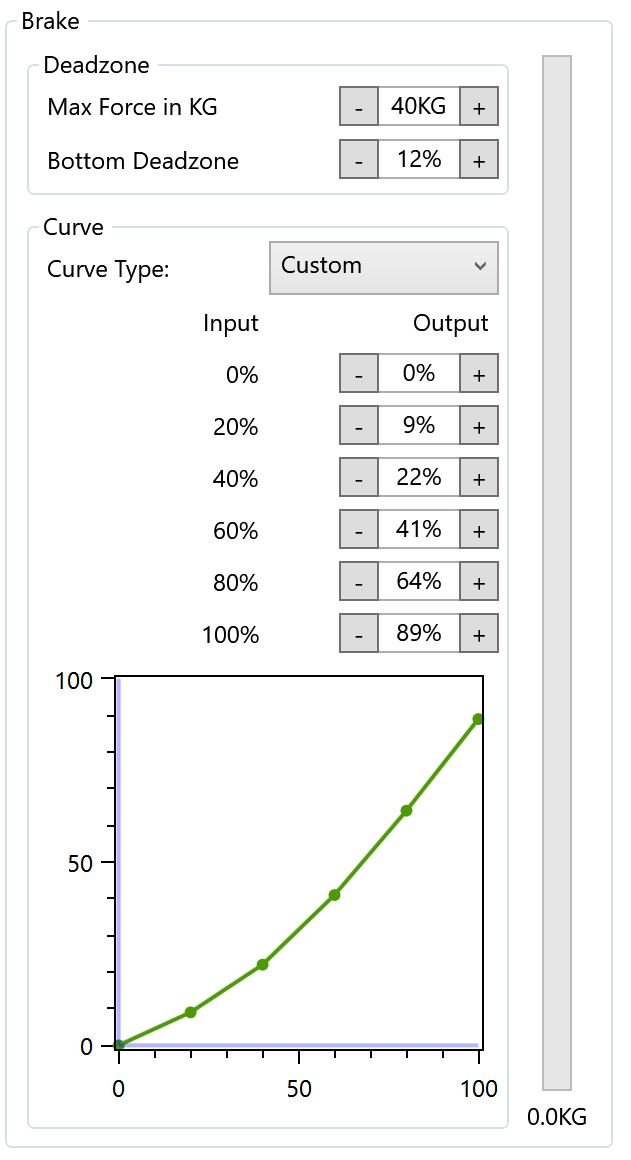Increase output for 0% input
631x1160 pixels.
tap(479, 374)
